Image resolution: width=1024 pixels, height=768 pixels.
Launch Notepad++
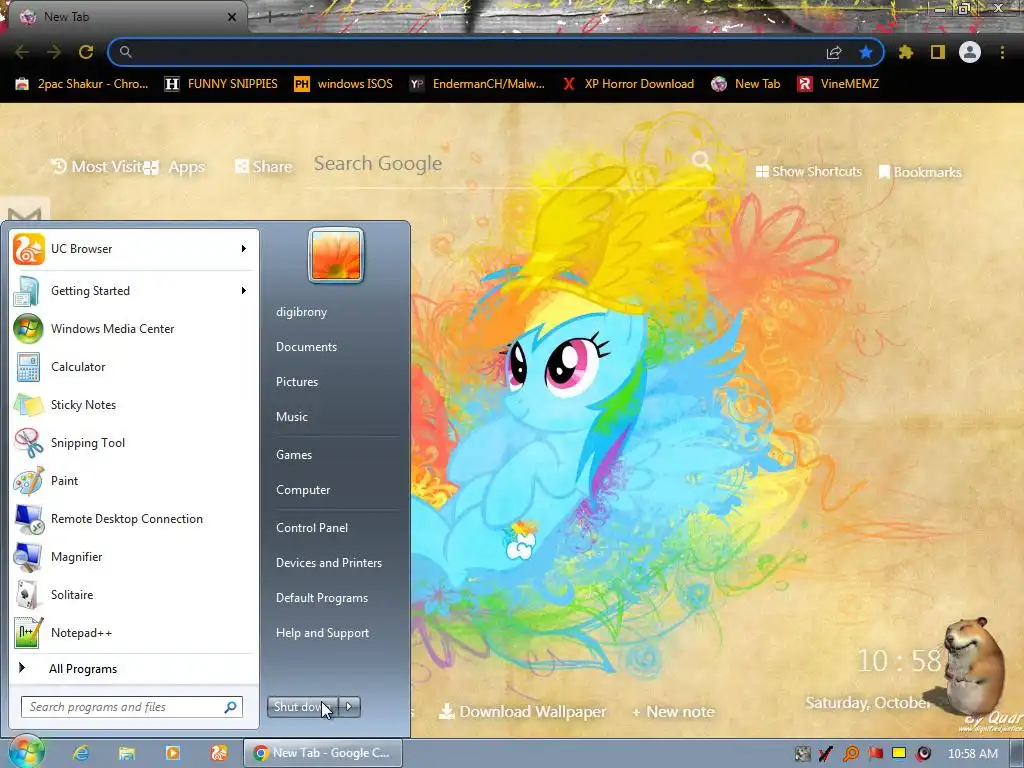coord(134,632)
